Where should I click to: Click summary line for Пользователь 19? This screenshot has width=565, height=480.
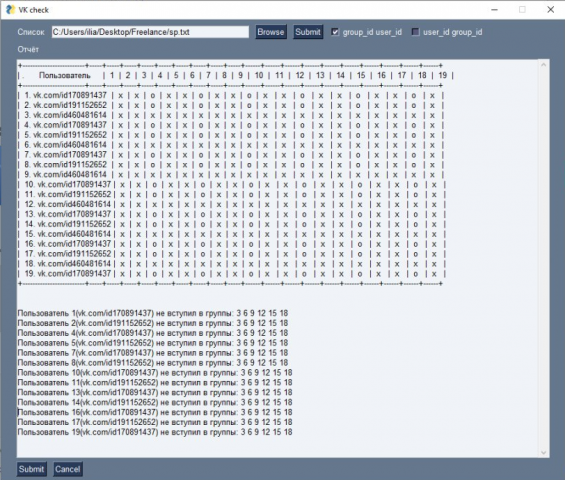(155, 432)
